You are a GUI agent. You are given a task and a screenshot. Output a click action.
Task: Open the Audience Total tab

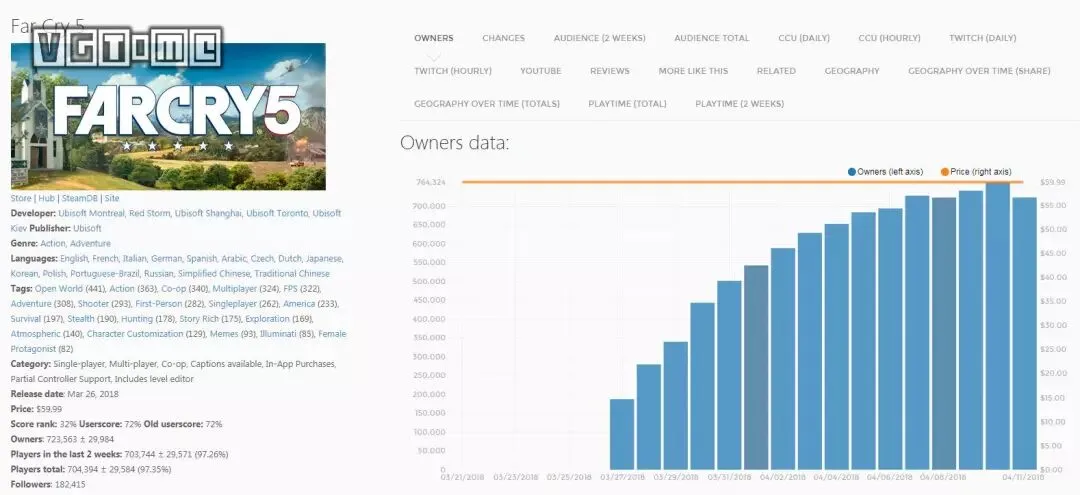[x=712, y=38]
